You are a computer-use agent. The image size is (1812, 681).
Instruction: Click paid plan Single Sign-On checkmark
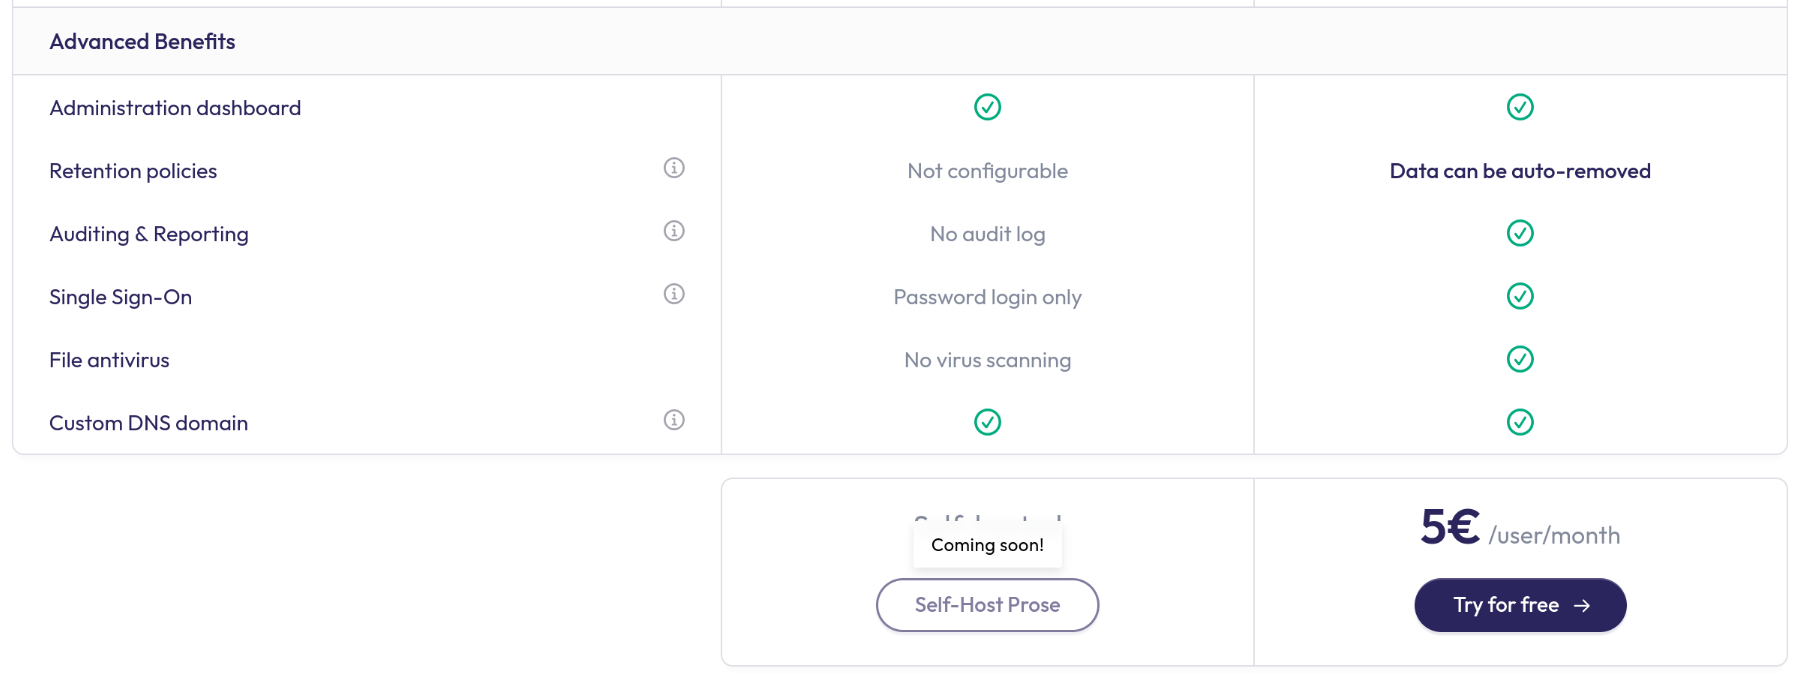coord(1520,296)
